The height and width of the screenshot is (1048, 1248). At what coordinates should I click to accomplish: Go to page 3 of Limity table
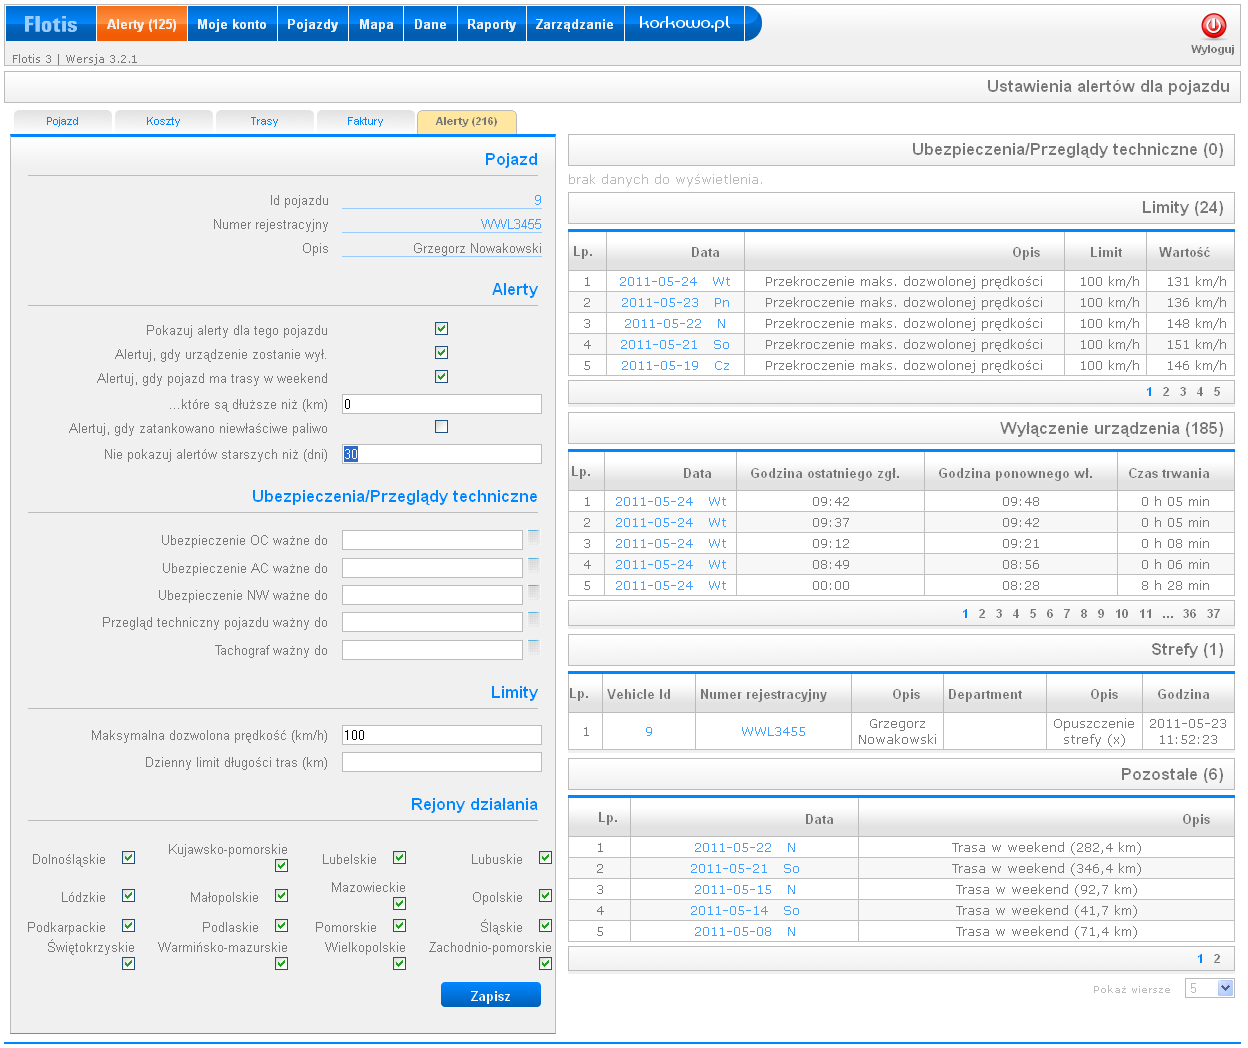click(1183, 392)
